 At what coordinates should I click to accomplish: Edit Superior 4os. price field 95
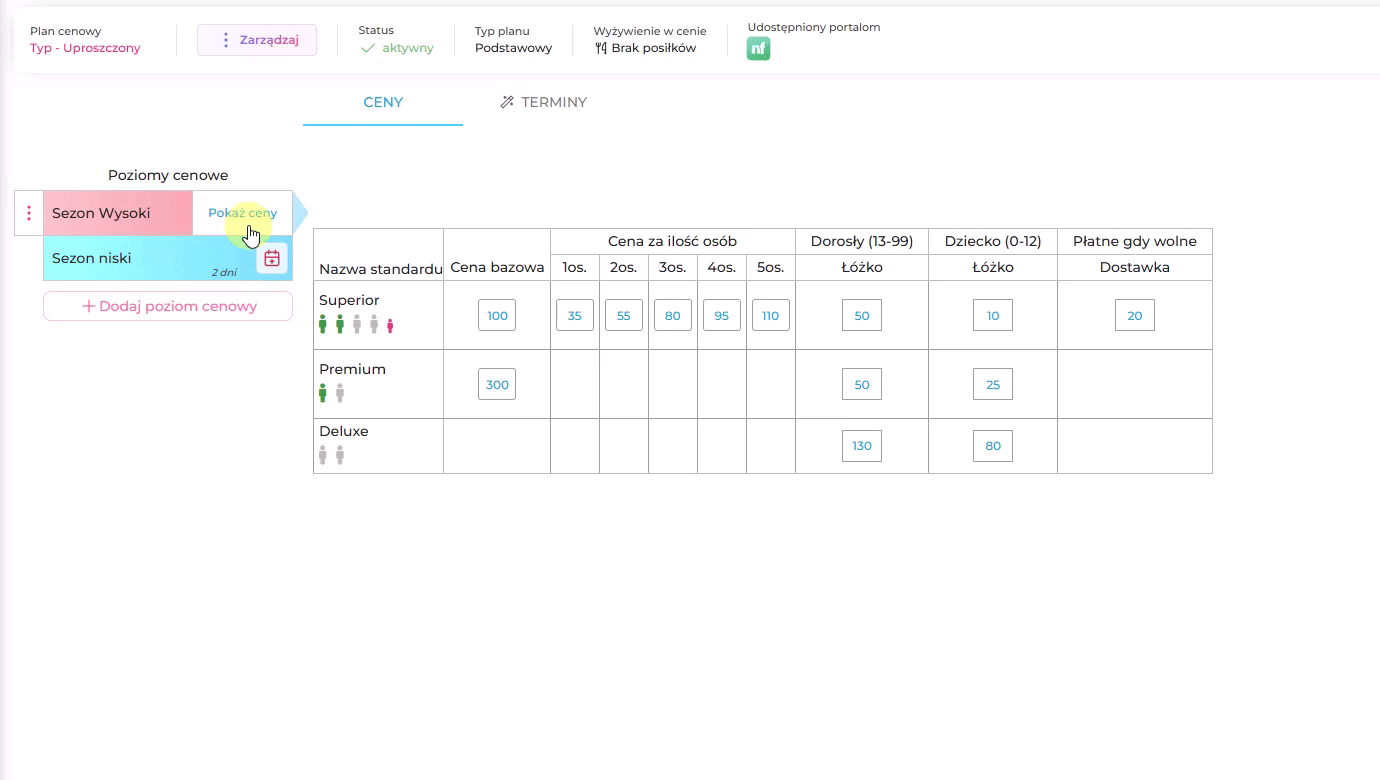[722, 316]
